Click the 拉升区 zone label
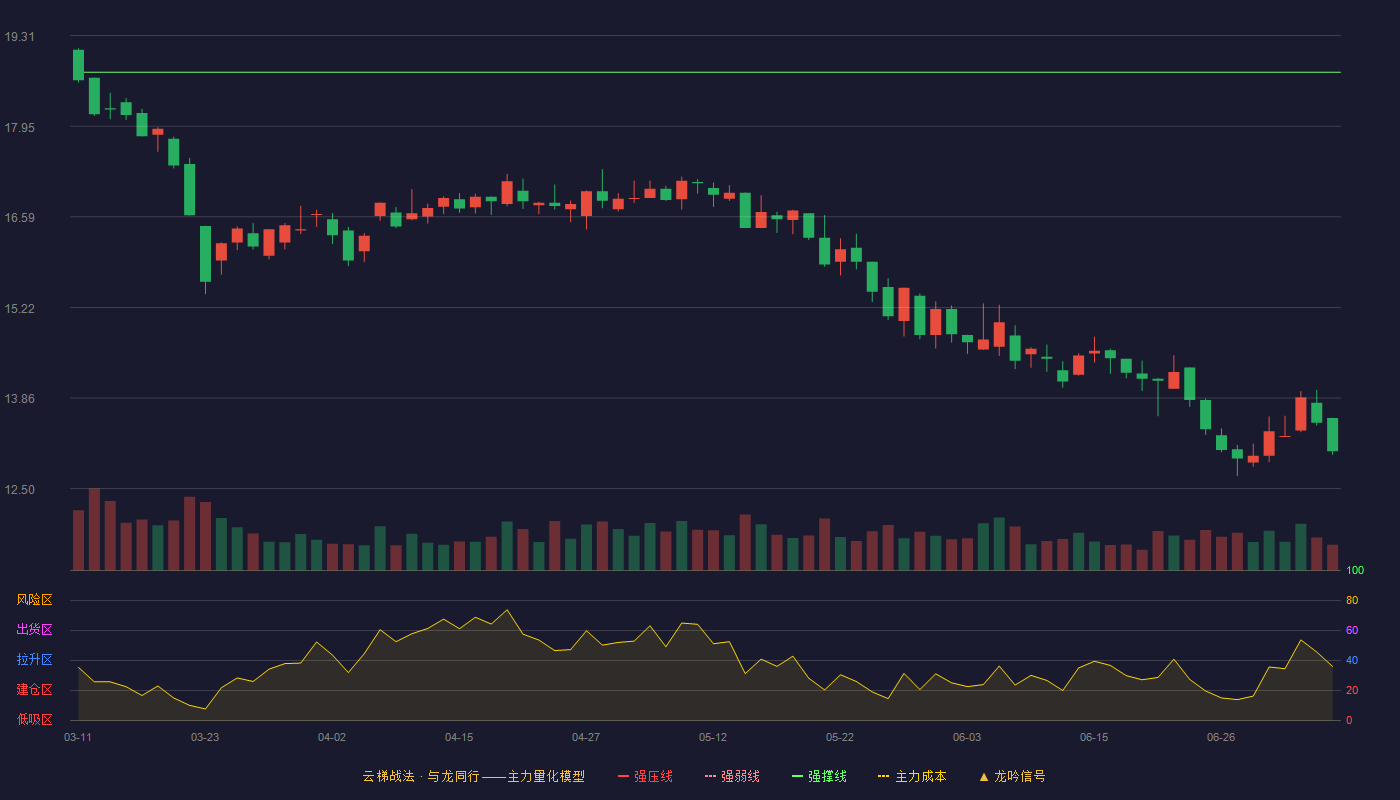1400x800 pixels. [x=34, y=660]
